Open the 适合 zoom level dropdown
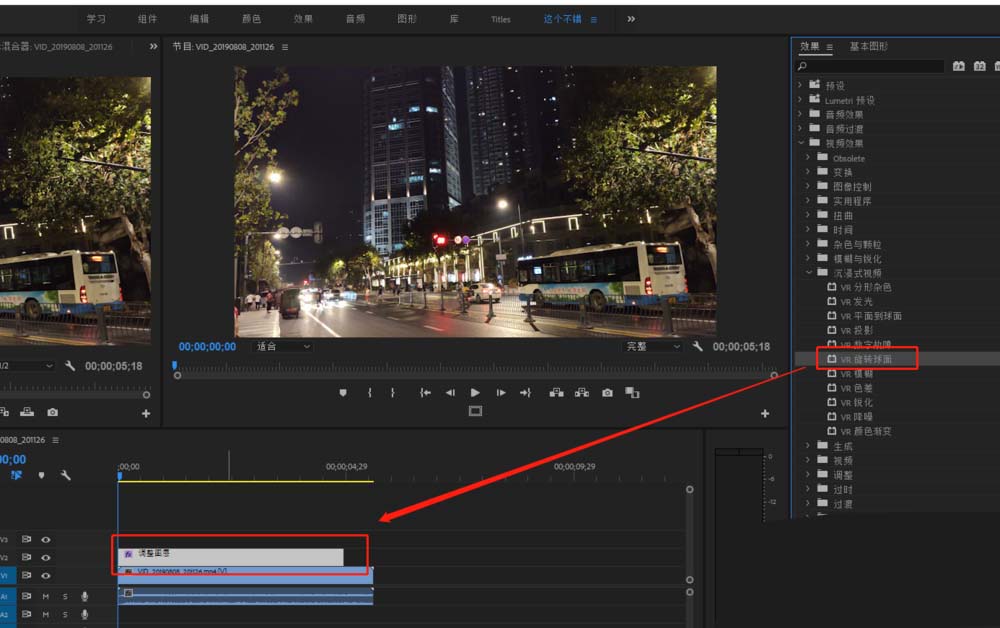 point(283,347)
